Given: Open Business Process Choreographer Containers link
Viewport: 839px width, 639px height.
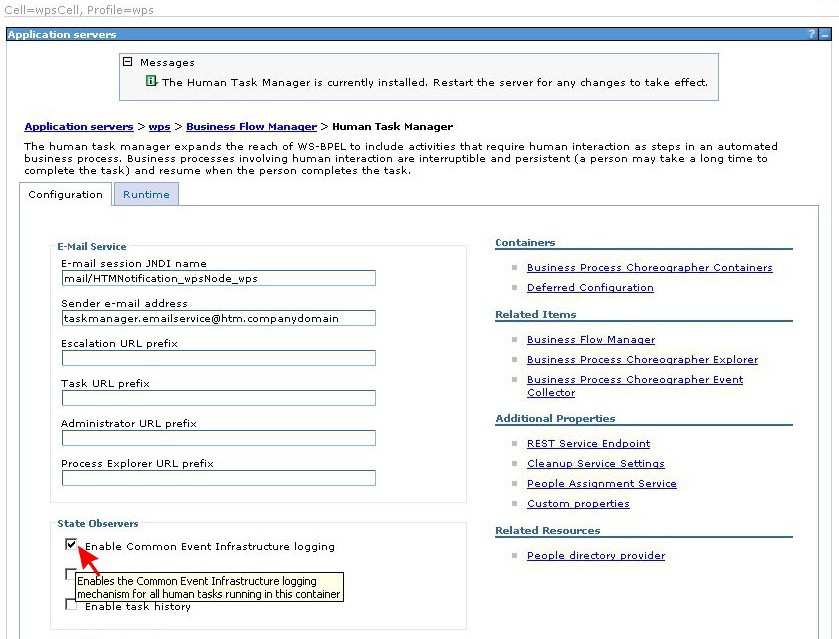Looking at the screenshot, I should point(649,268).
